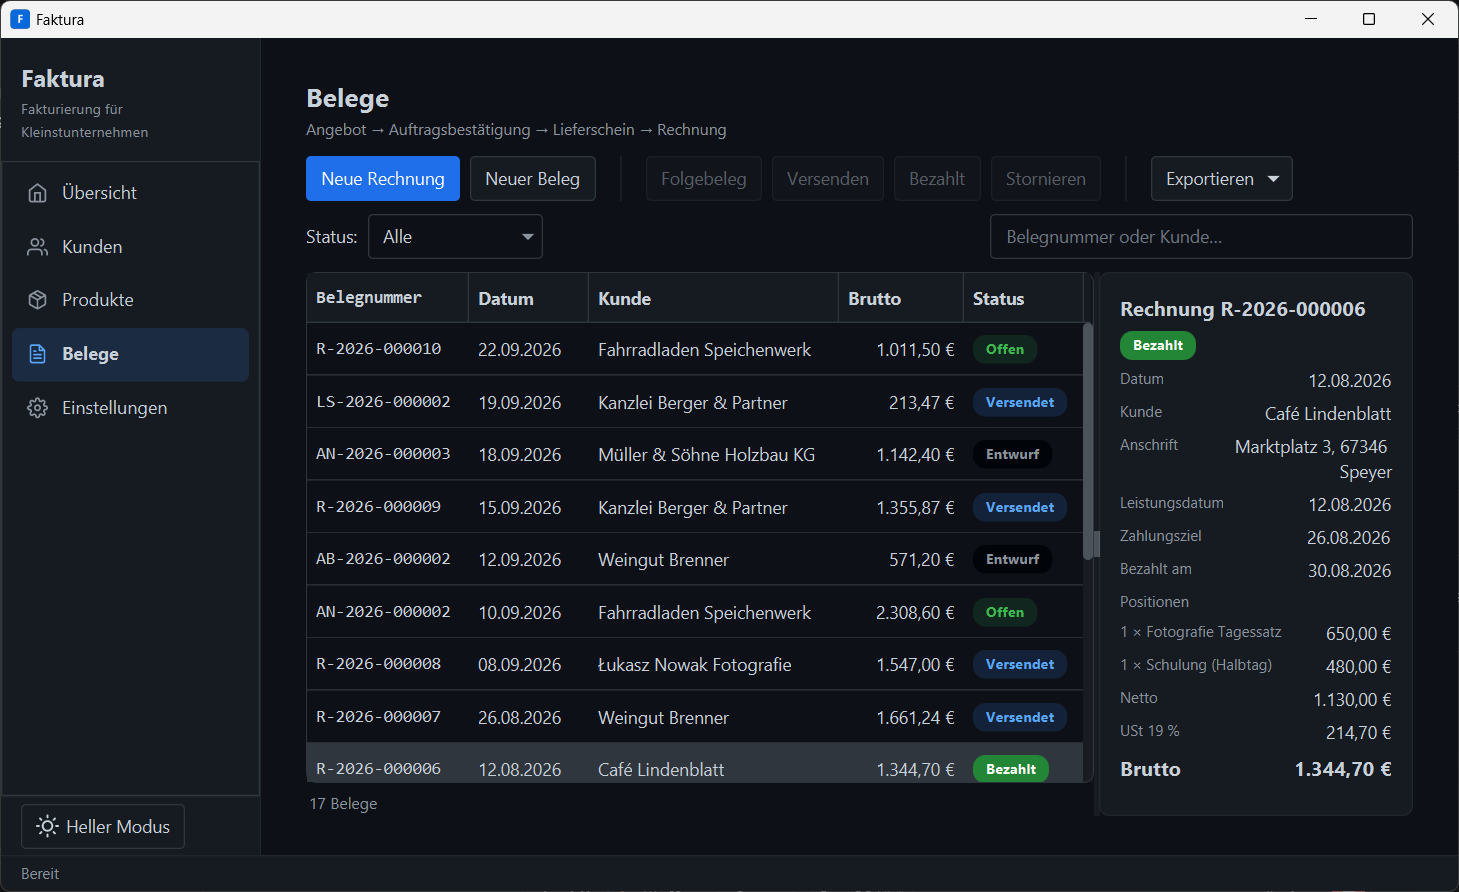
Task: Sort by the Datum column header
Action: click(x=528, y=298)
